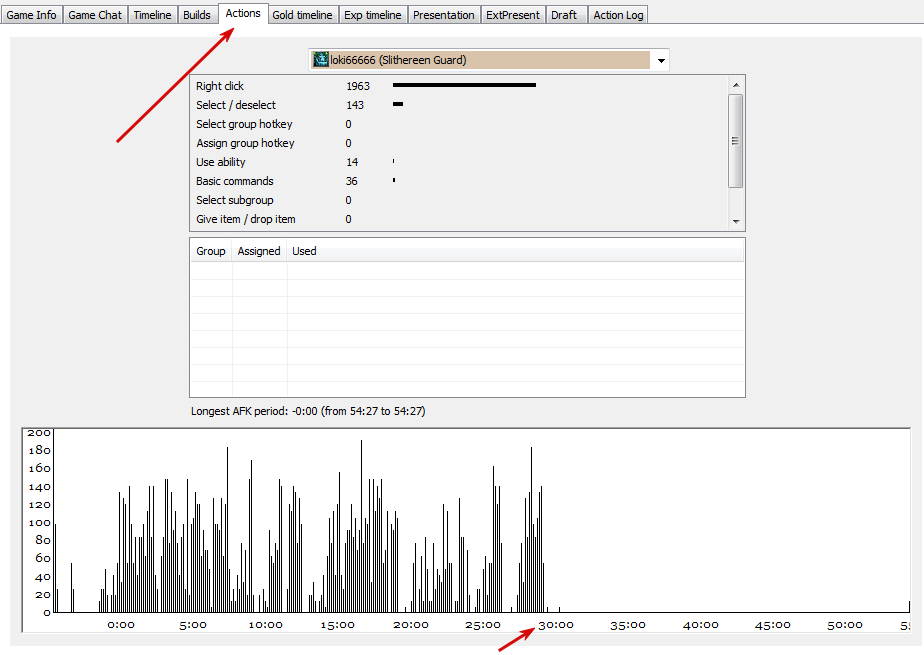The height and width of the screenshot is (655, 924).
Task: Click the 36 basic commands count
Action: click(351, 181)
